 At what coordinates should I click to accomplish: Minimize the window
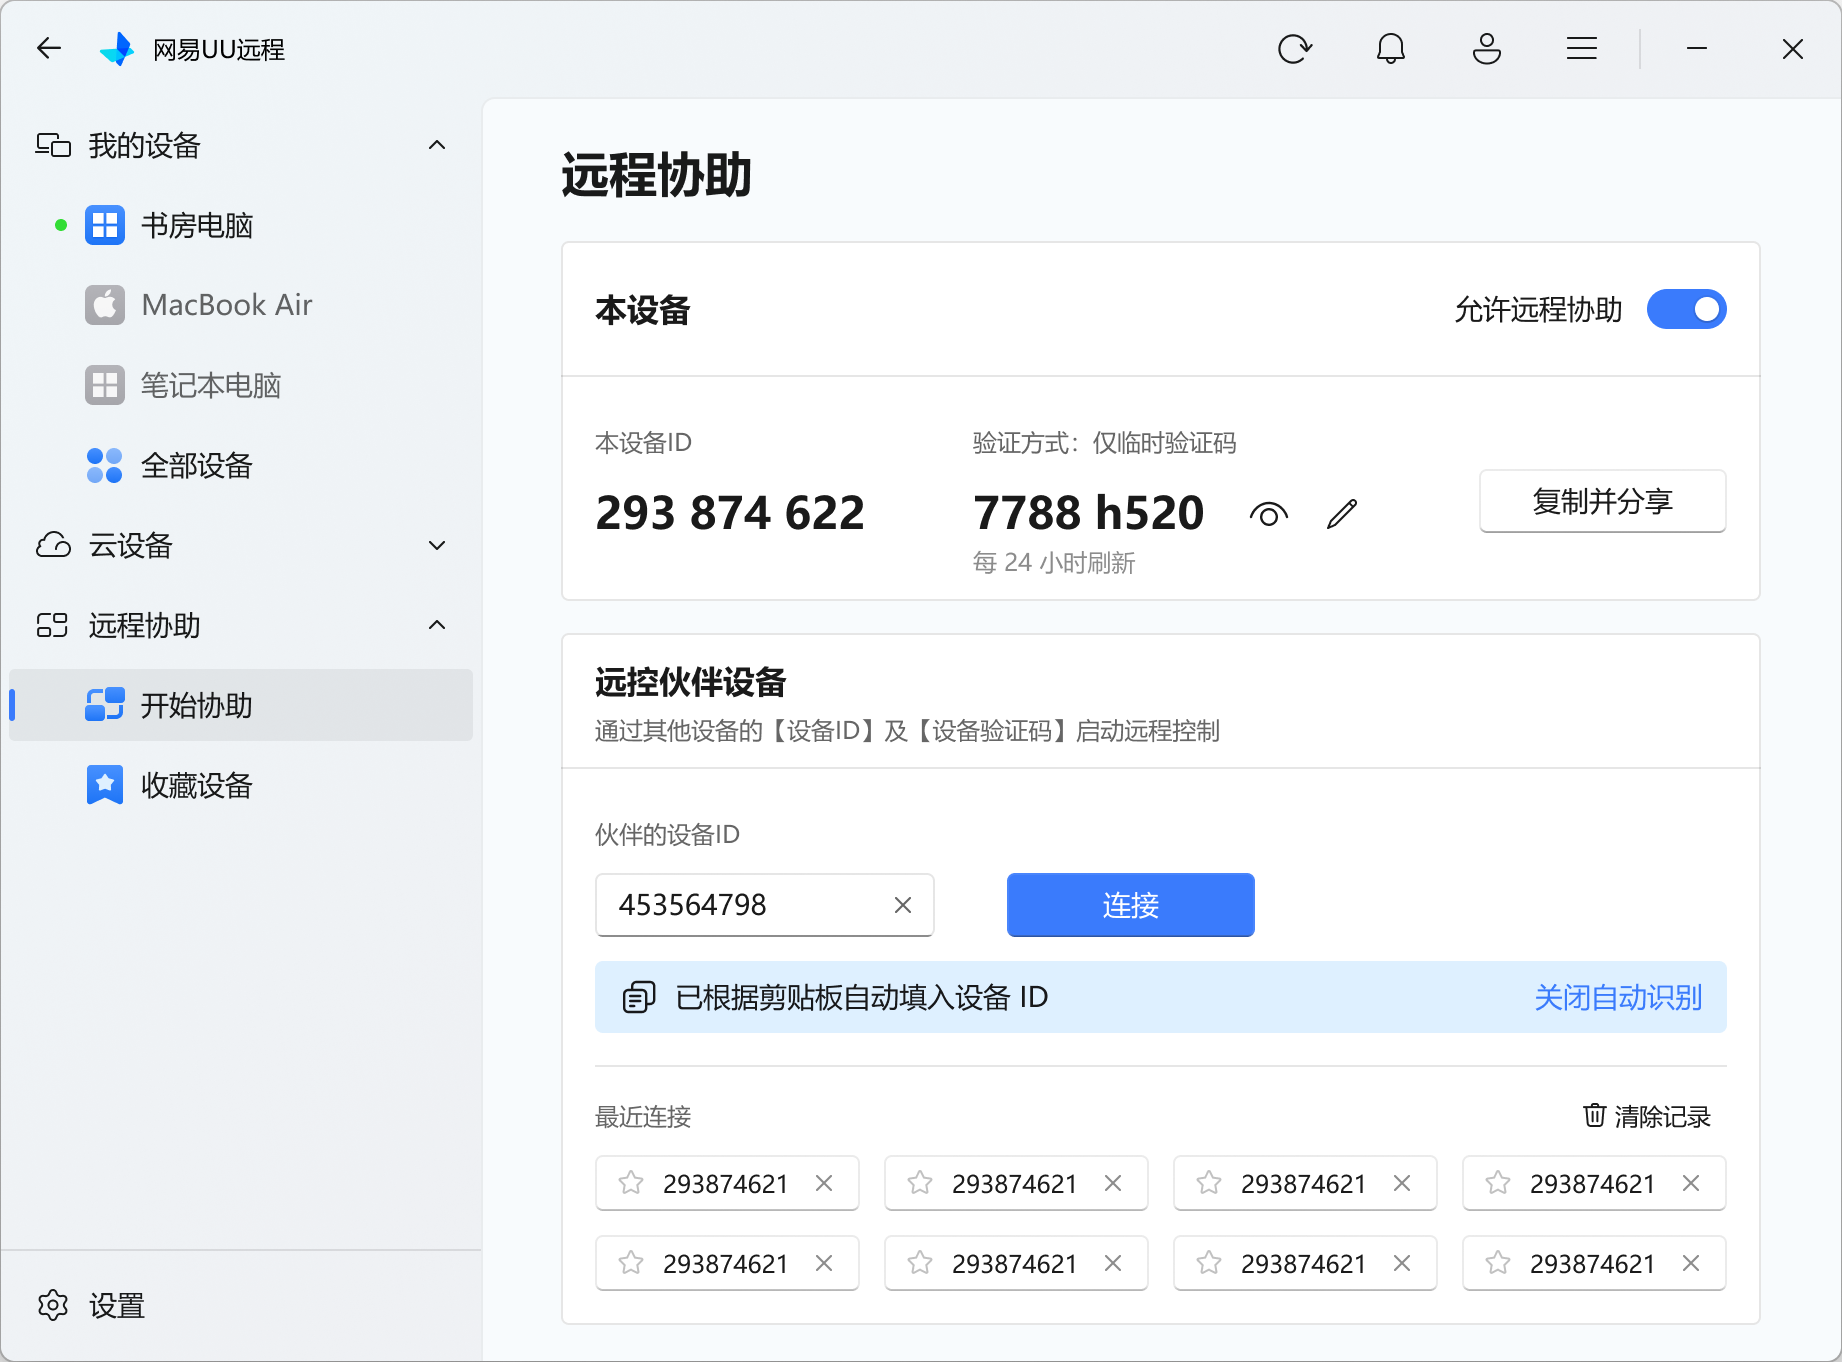1696,48
